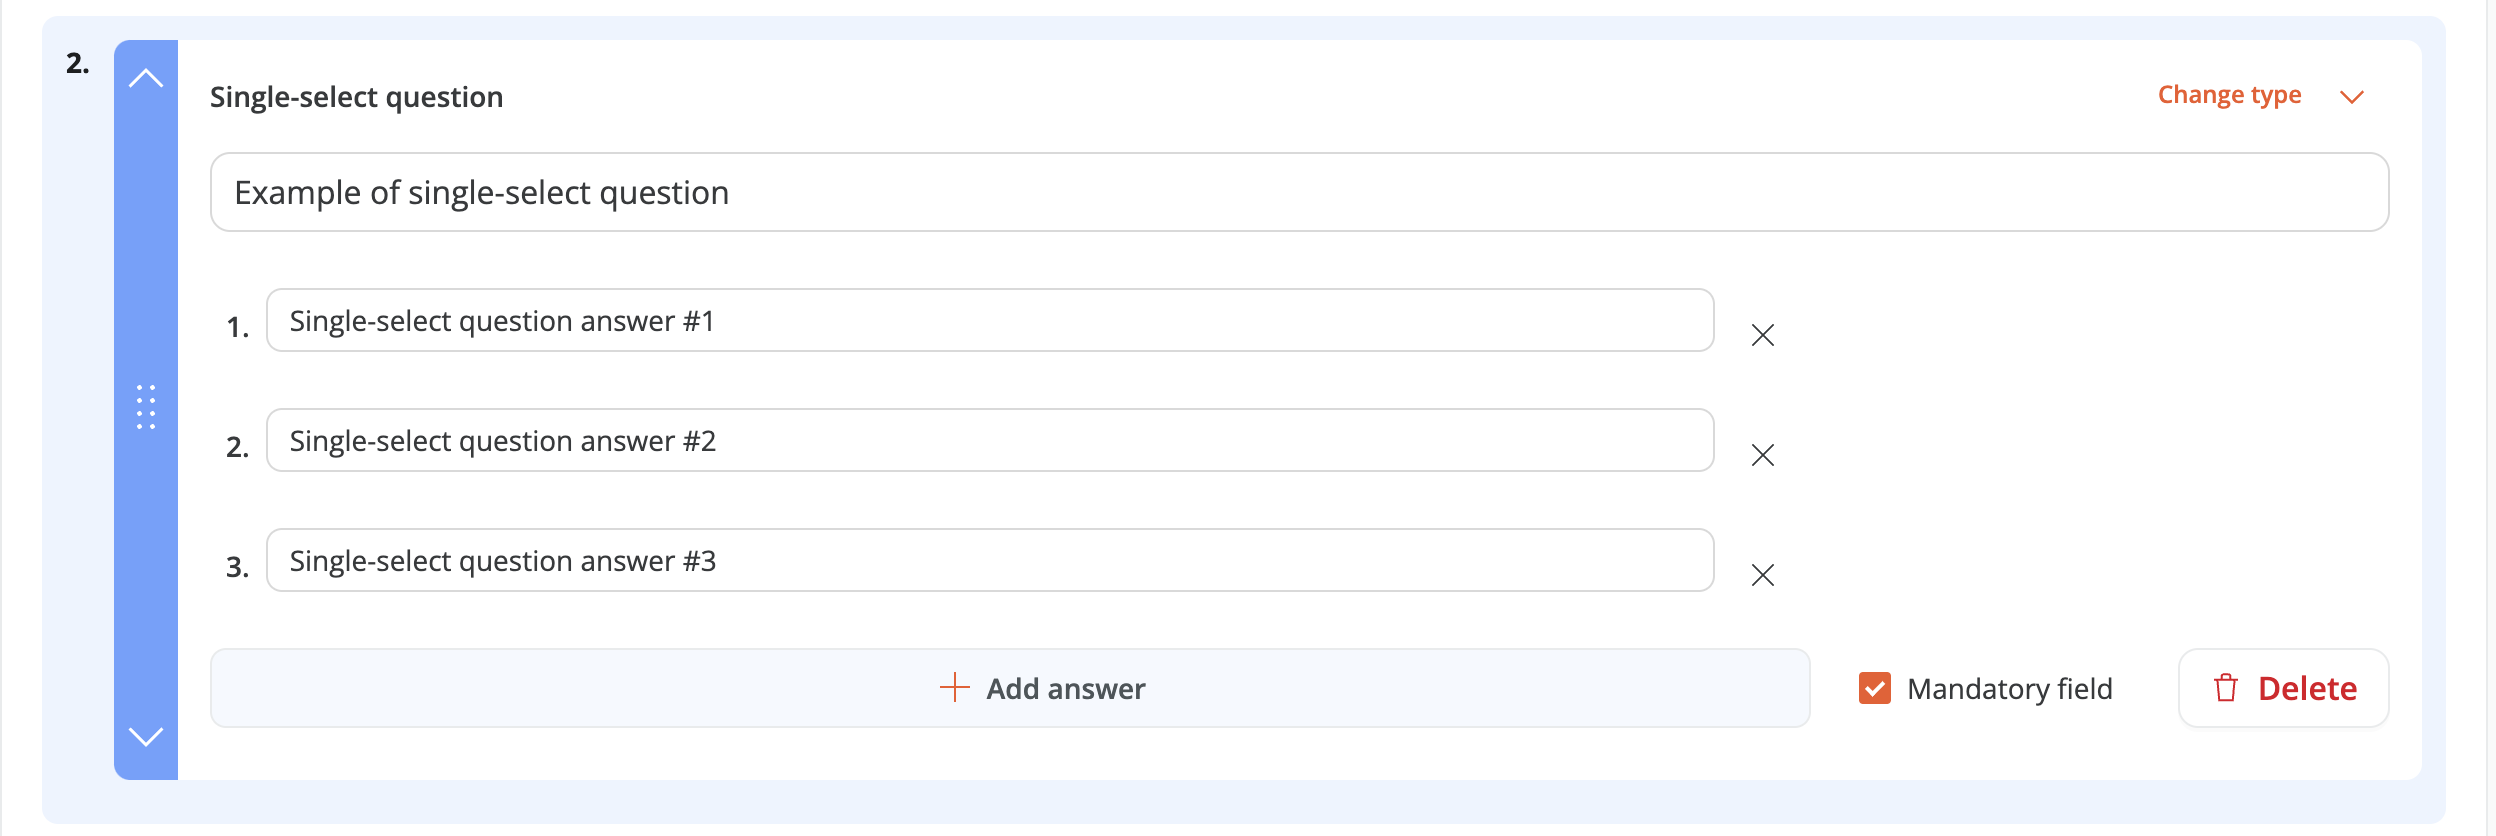2496x836 pixels.
Task: Click the Single-select question heading
Action: [x=356, y=97]
